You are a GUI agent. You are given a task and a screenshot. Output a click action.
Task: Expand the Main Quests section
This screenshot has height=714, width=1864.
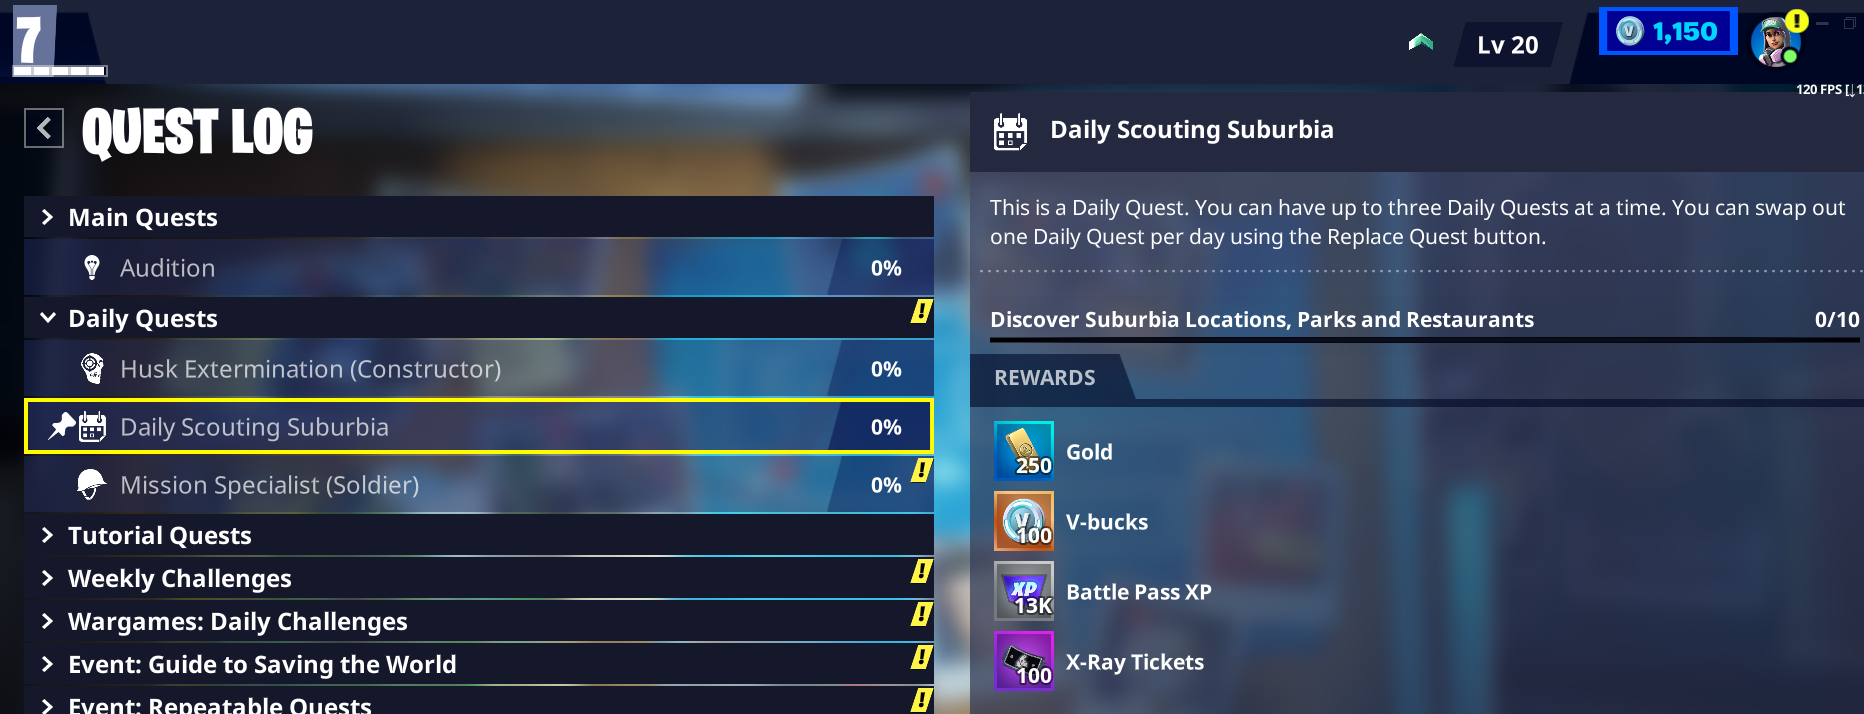[x=47, y=217]
